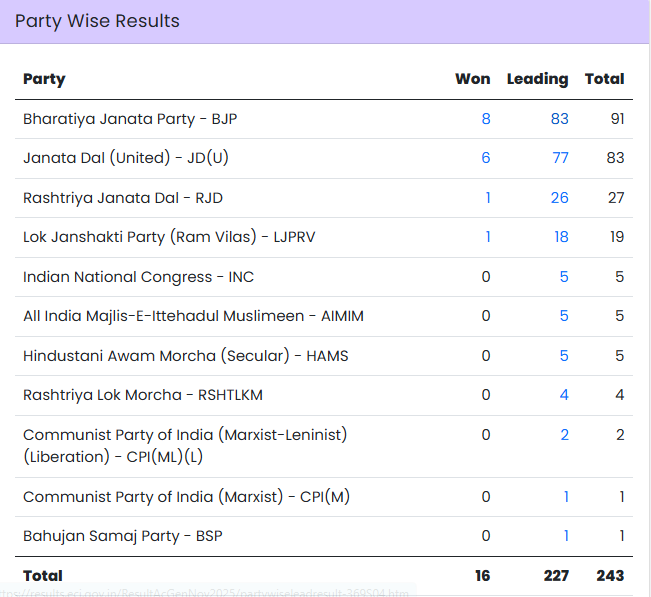Viewport: 651px width, 597px height.
Task: Click grand total won value 16
Action: tap(482, 575)
